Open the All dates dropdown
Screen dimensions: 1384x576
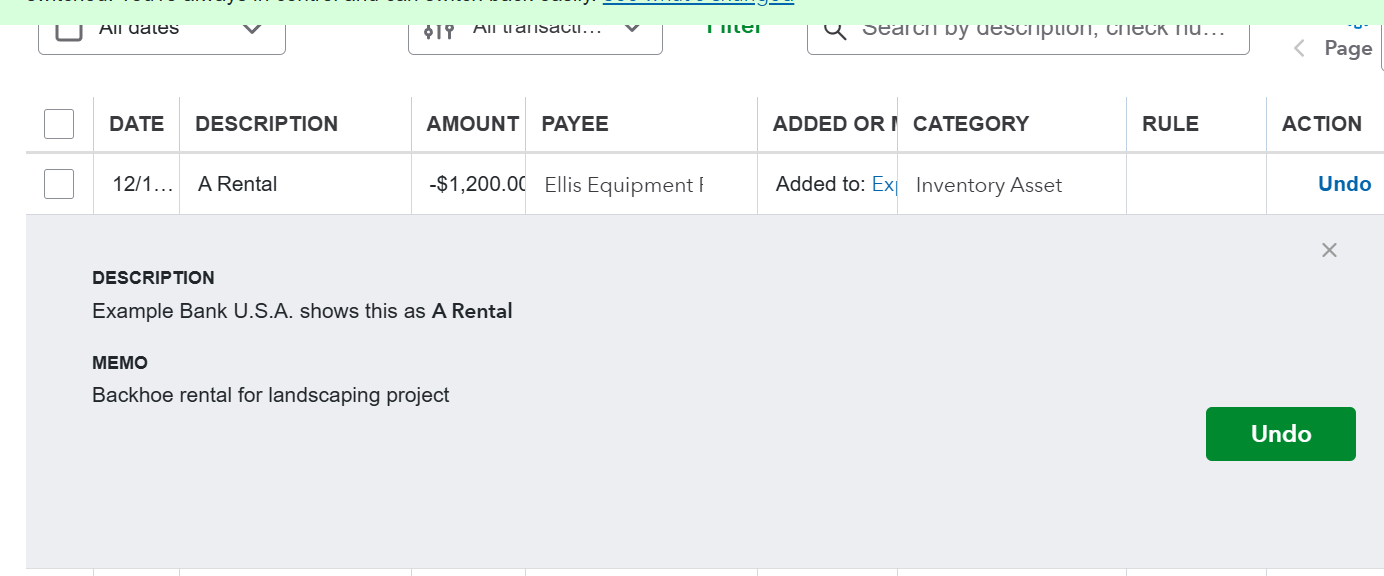coord(252,29)
